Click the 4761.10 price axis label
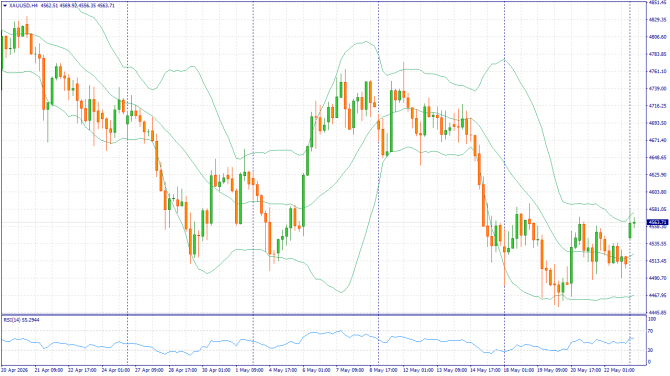 [657, 71]
